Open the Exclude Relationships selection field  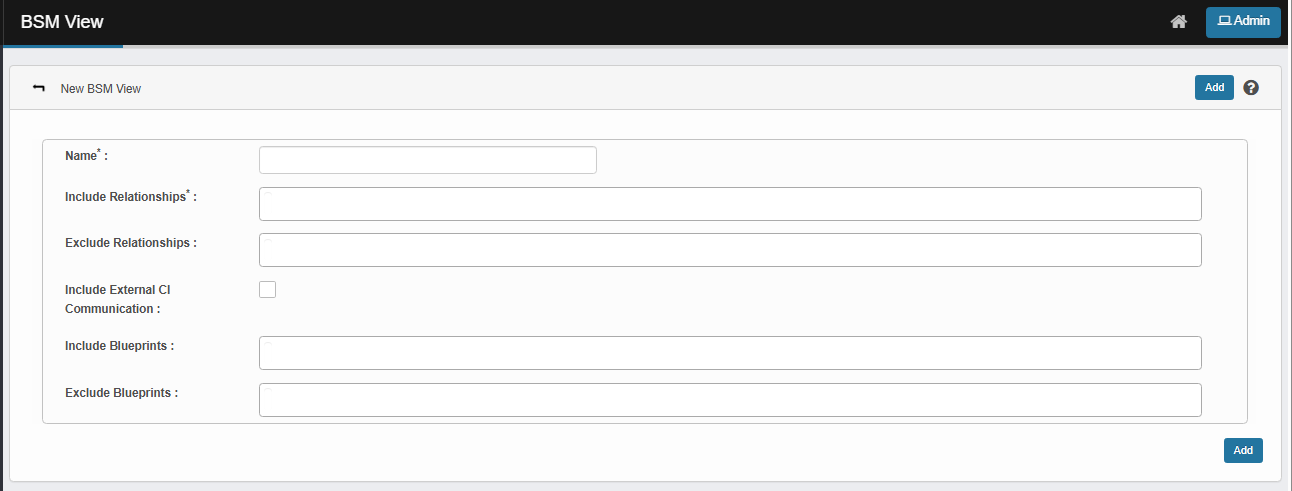[x=730, y=250]
